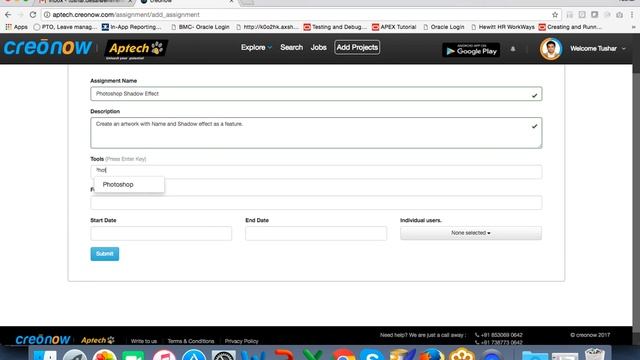The image size is (640, 360).
Task: Switch to the creonow browser tab
Action: pos(187,2)
